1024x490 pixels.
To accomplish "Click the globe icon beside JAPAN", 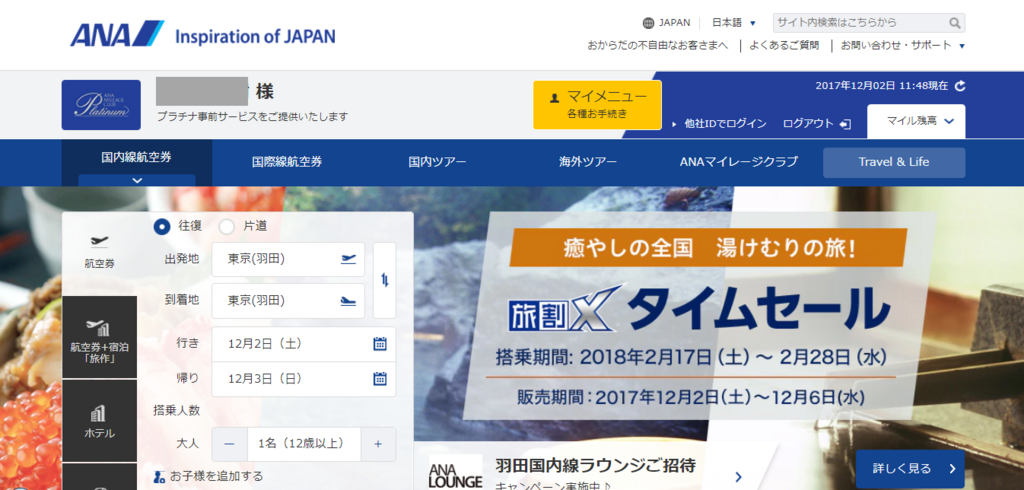I will pyautogui.click(x=648, y=23).
